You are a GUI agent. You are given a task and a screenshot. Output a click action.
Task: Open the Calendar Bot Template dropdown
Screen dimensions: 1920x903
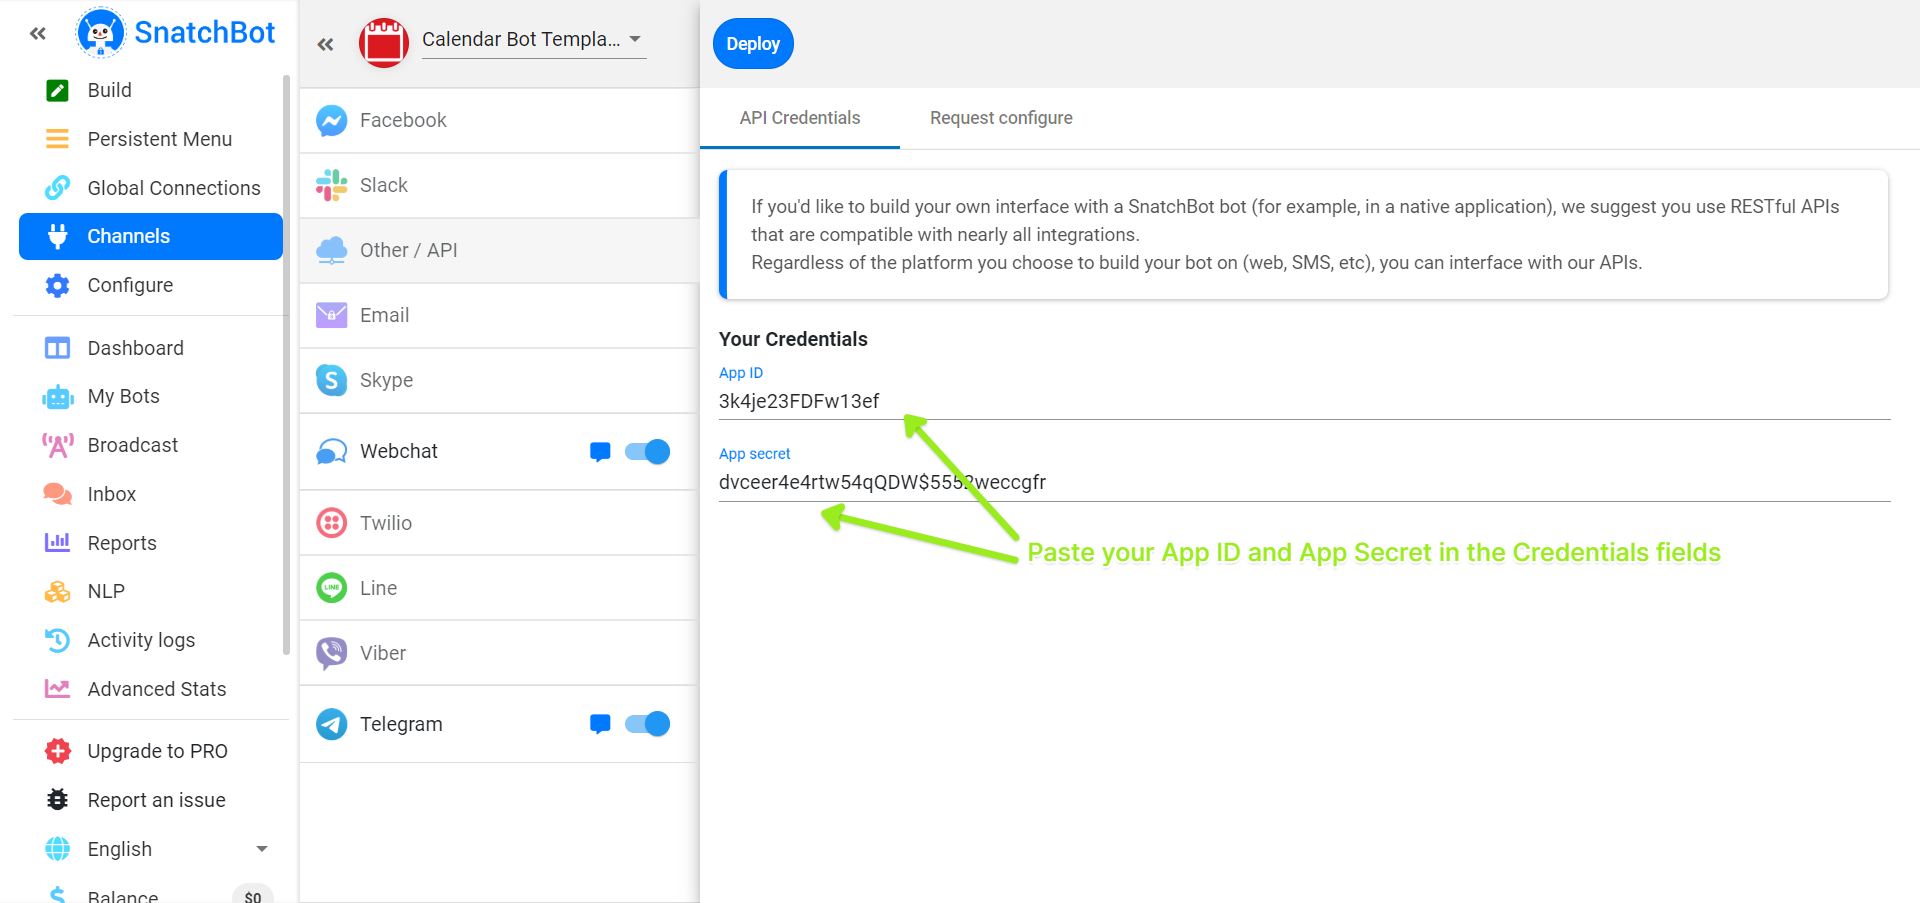534,40
